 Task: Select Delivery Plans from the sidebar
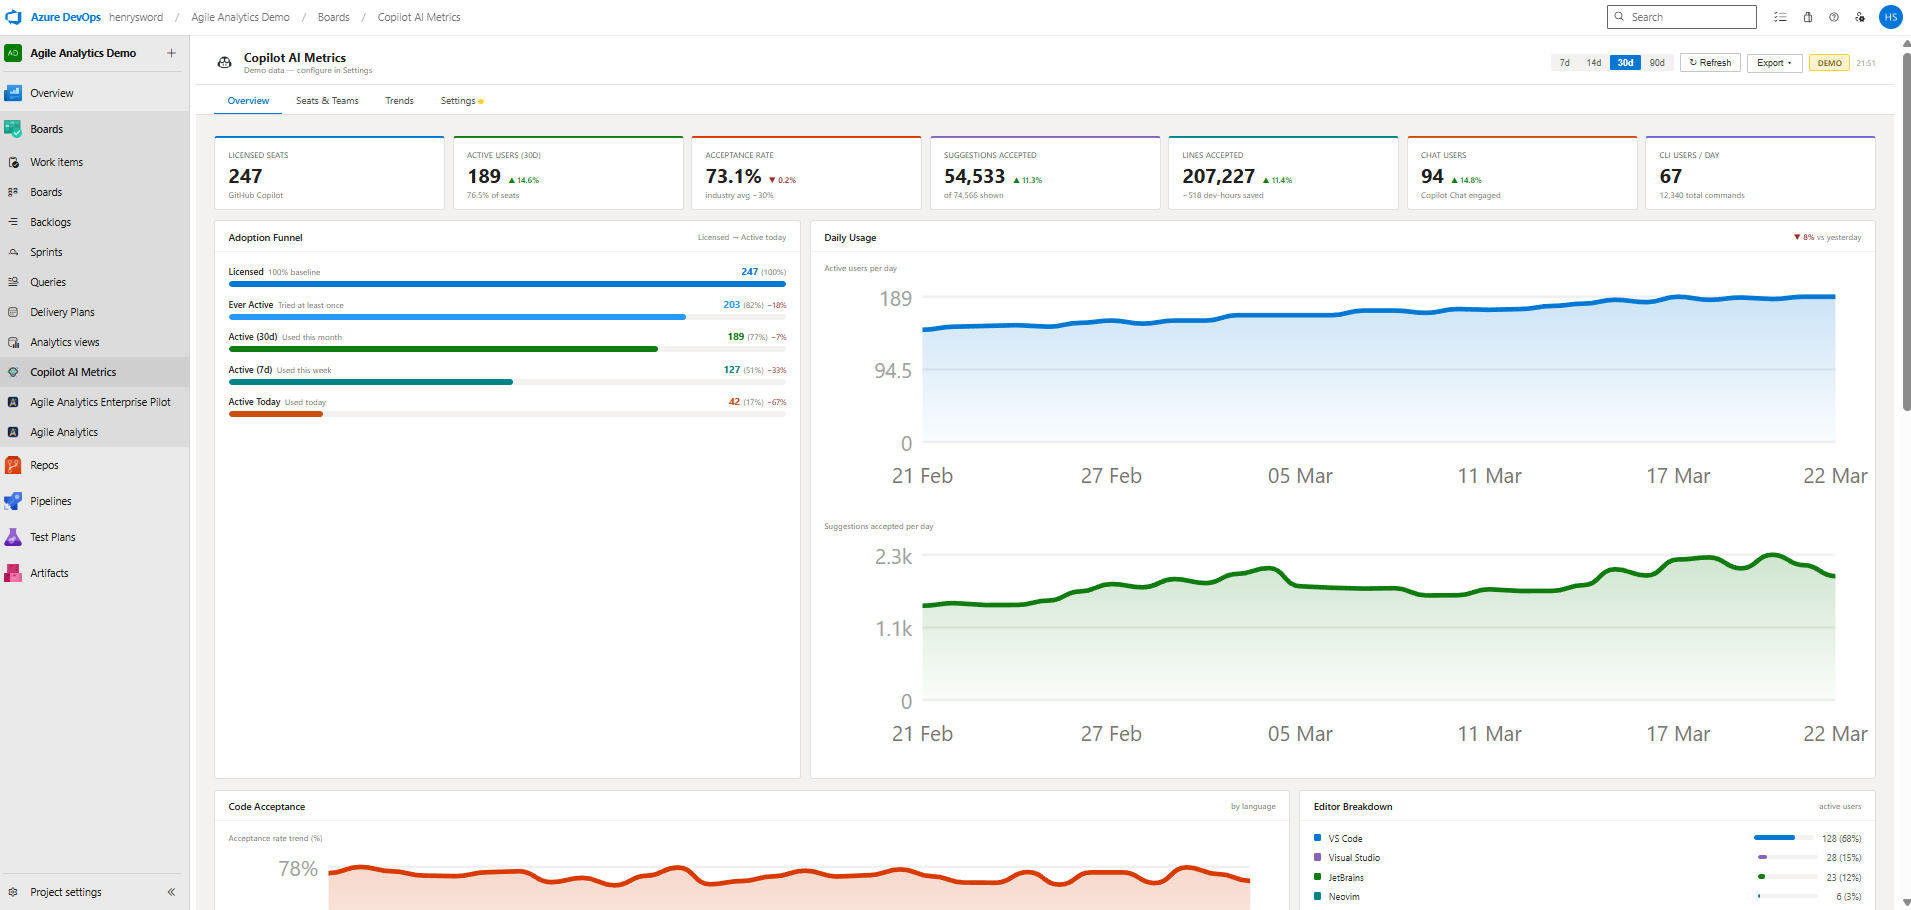click(x=61, y=312)
